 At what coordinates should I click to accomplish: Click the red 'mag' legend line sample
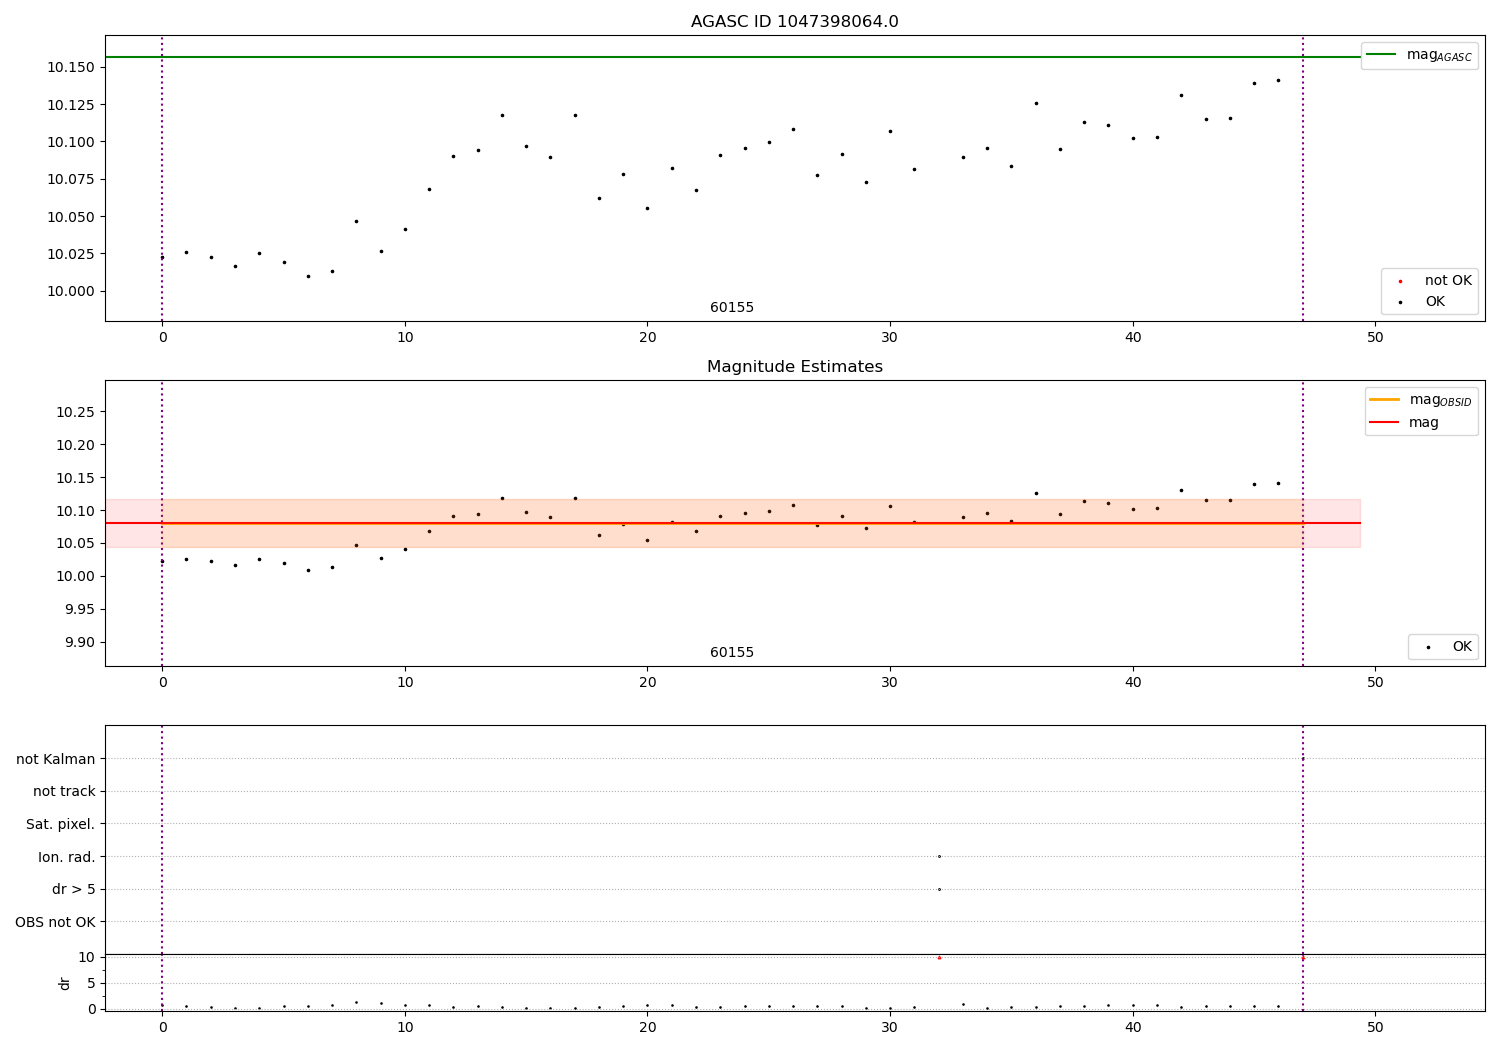click(1384, 423)
